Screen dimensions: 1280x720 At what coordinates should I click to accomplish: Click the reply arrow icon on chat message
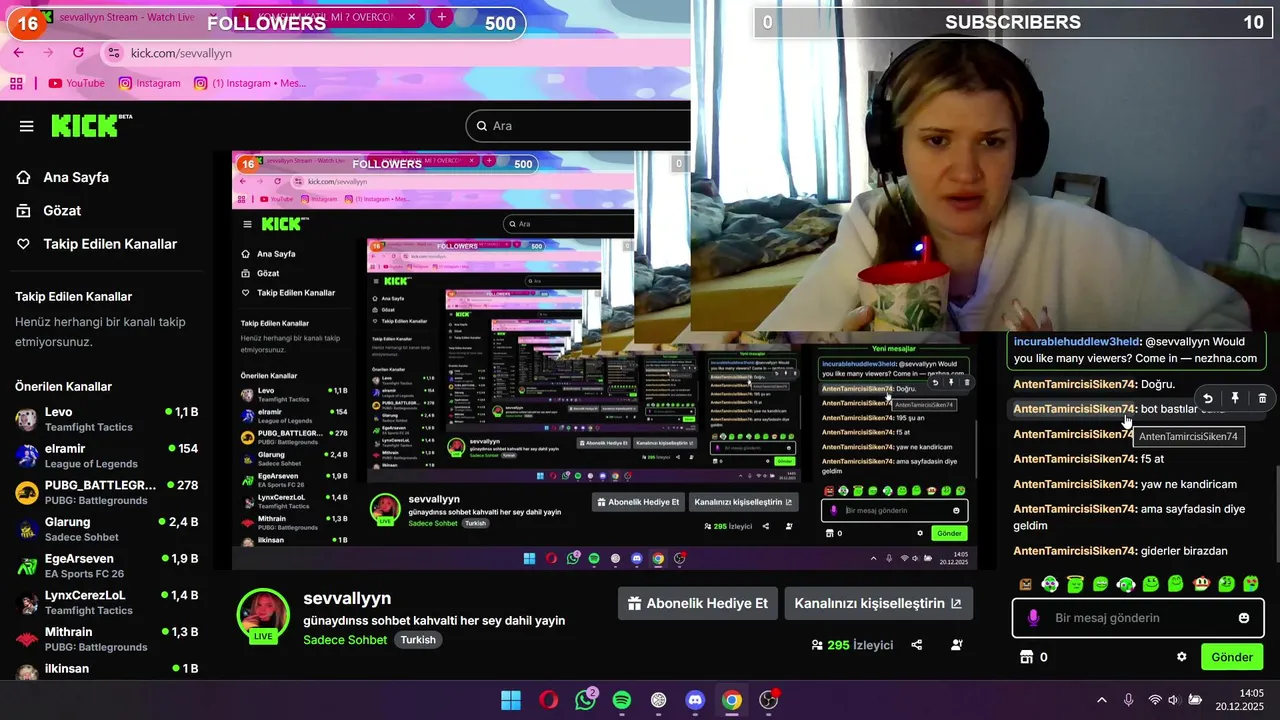click(x=1207, y=398)
